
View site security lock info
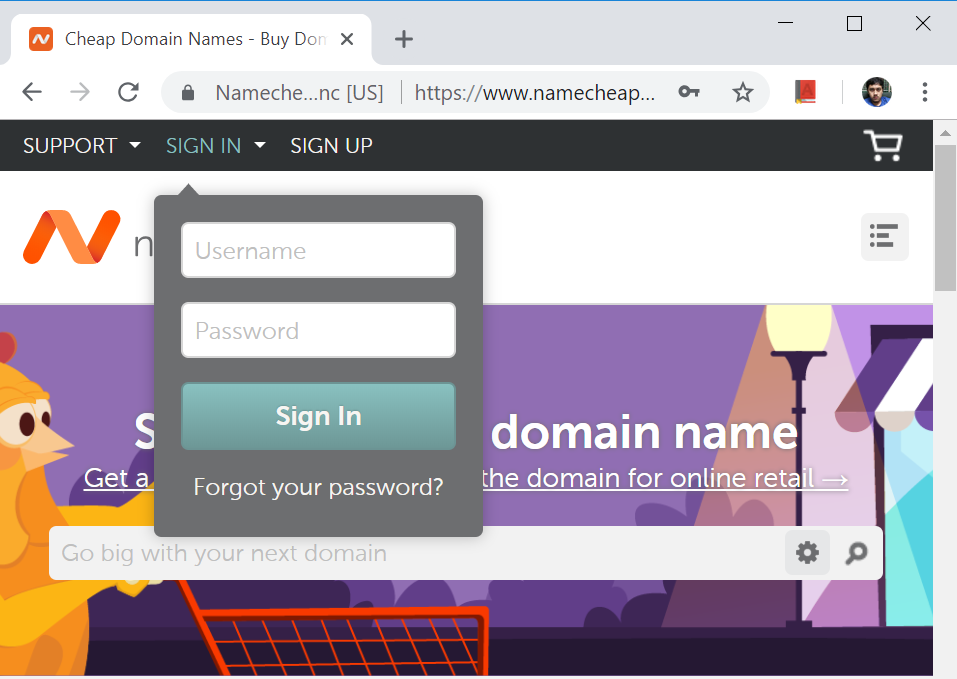coord(188,93)
